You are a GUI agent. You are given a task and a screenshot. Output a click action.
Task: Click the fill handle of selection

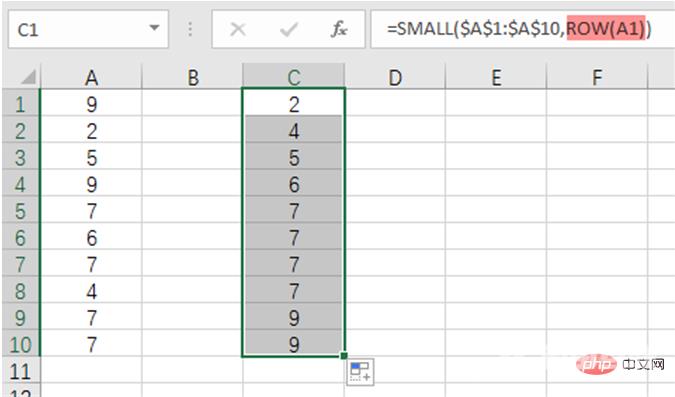(344, 356)
